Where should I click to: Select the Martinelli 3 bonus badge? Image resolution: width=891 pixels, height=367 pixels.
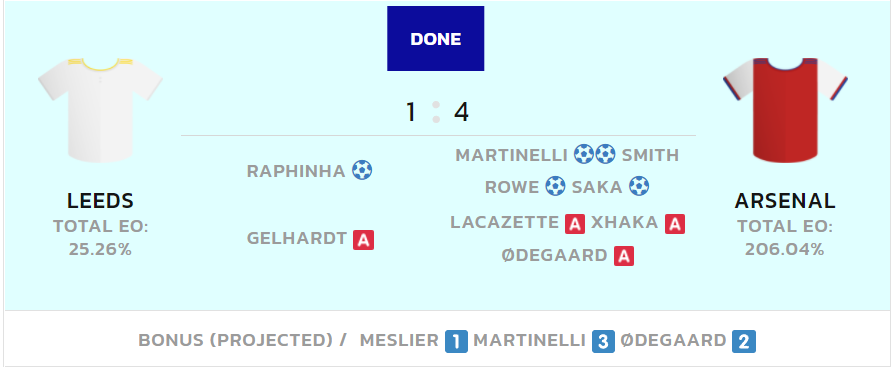pos(603,341)
